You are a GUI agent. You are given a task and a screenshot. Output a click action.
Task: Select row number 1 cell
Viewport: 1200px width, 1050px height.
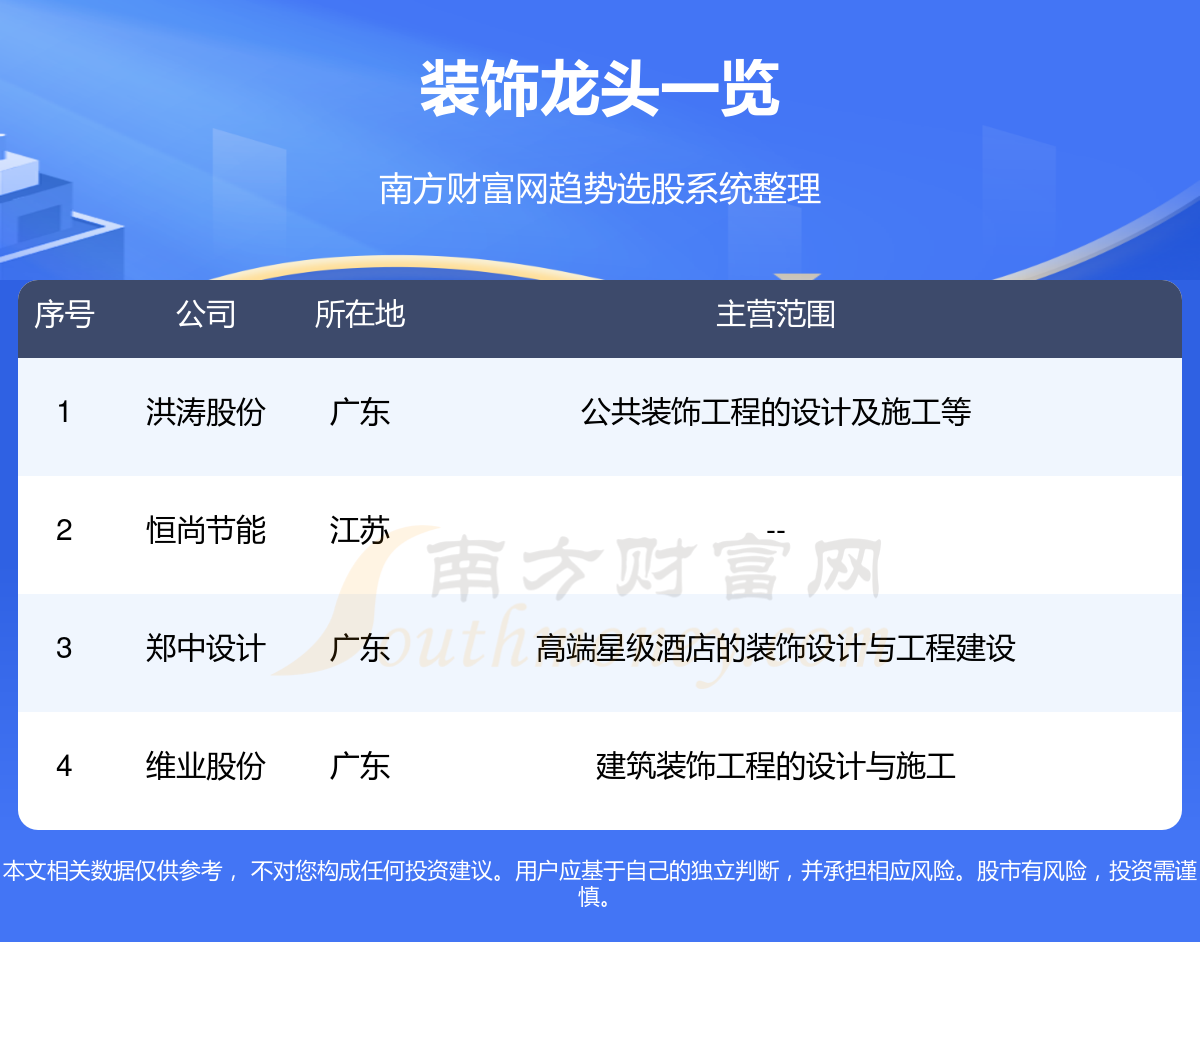[x=64, y=412]
